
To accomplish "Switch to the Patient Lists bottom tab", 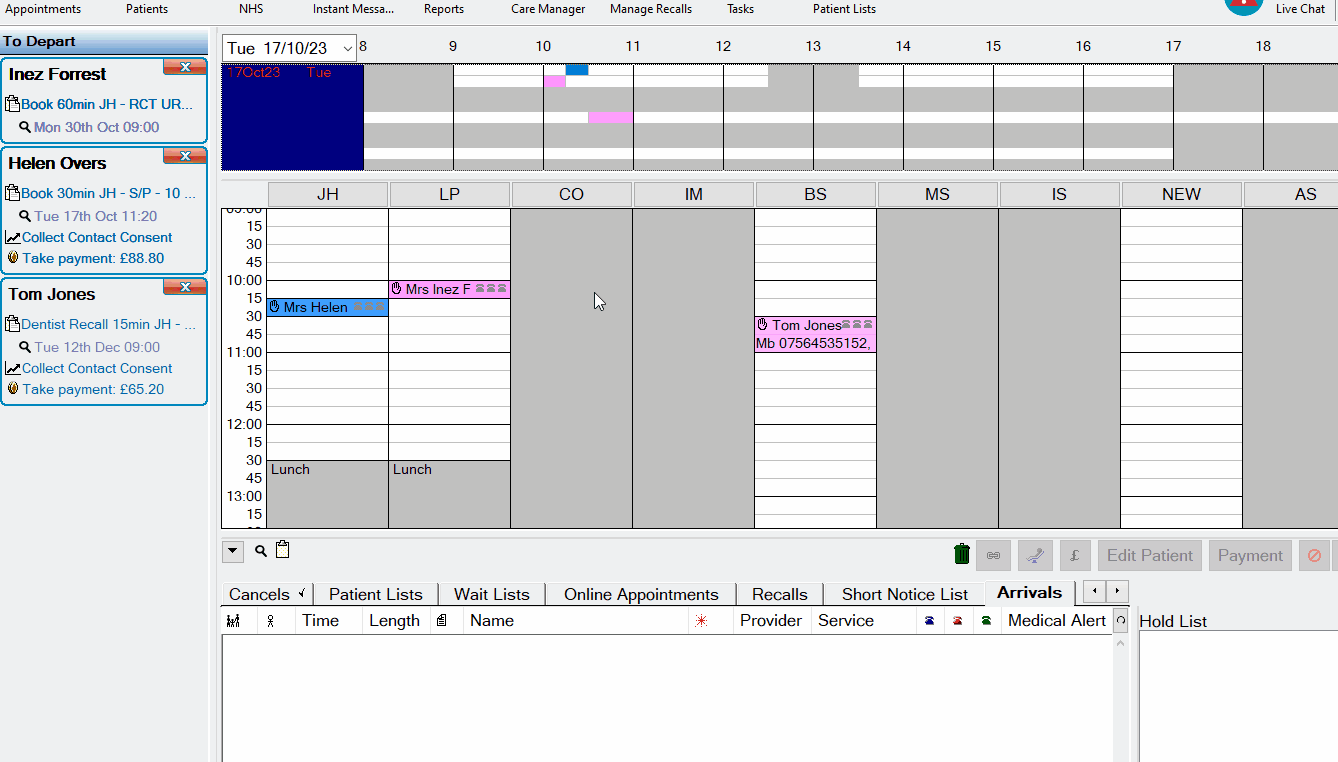I will point(376,594).
